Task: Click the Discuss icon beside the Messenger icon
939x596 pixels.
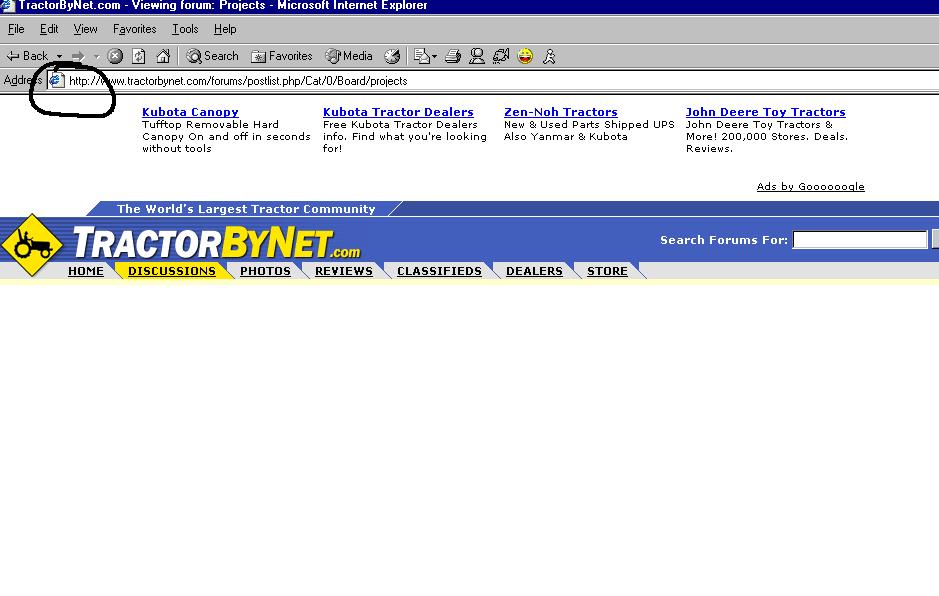Action: pos(501,56)
